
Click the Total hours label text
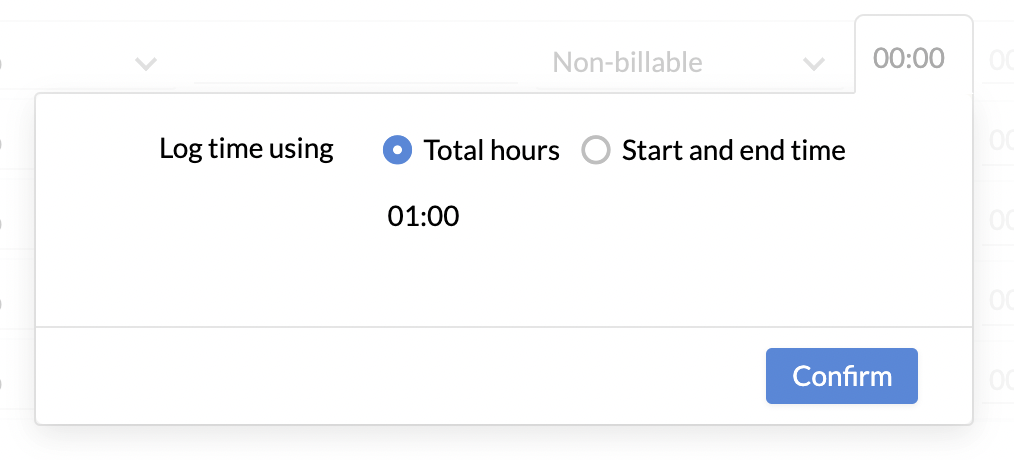tap(491, 151)
